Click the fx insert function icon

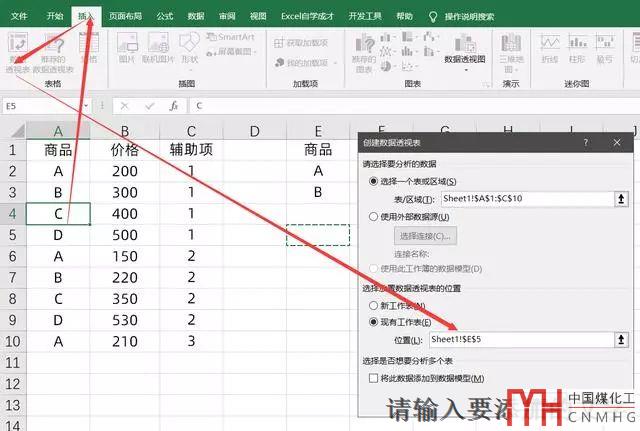tap(173, 105)
